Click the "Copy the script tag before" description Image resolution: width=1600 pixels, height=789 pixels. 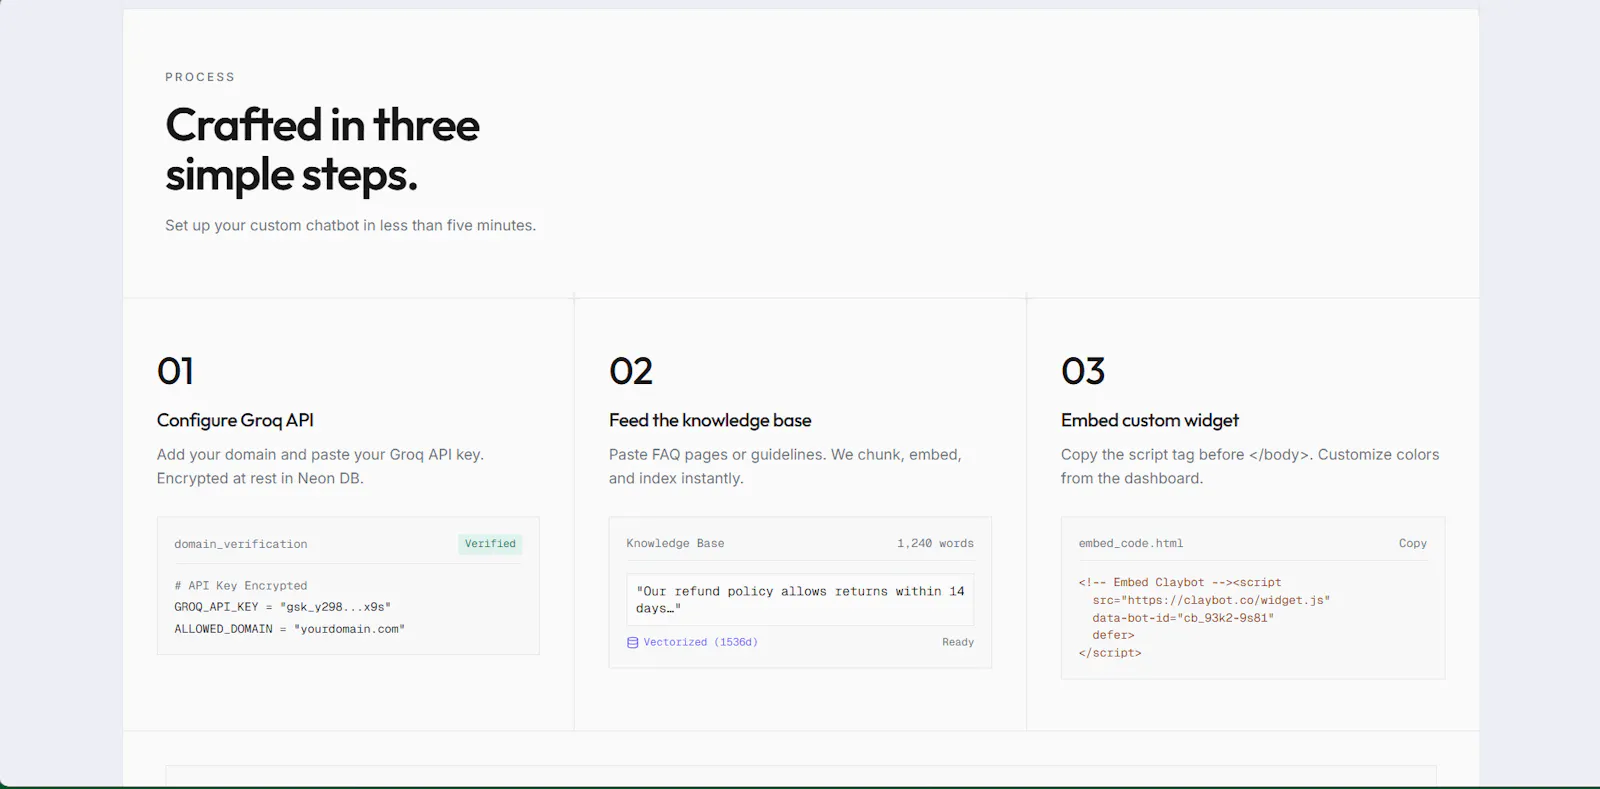pyautogui.click(x=1250, y=467)
